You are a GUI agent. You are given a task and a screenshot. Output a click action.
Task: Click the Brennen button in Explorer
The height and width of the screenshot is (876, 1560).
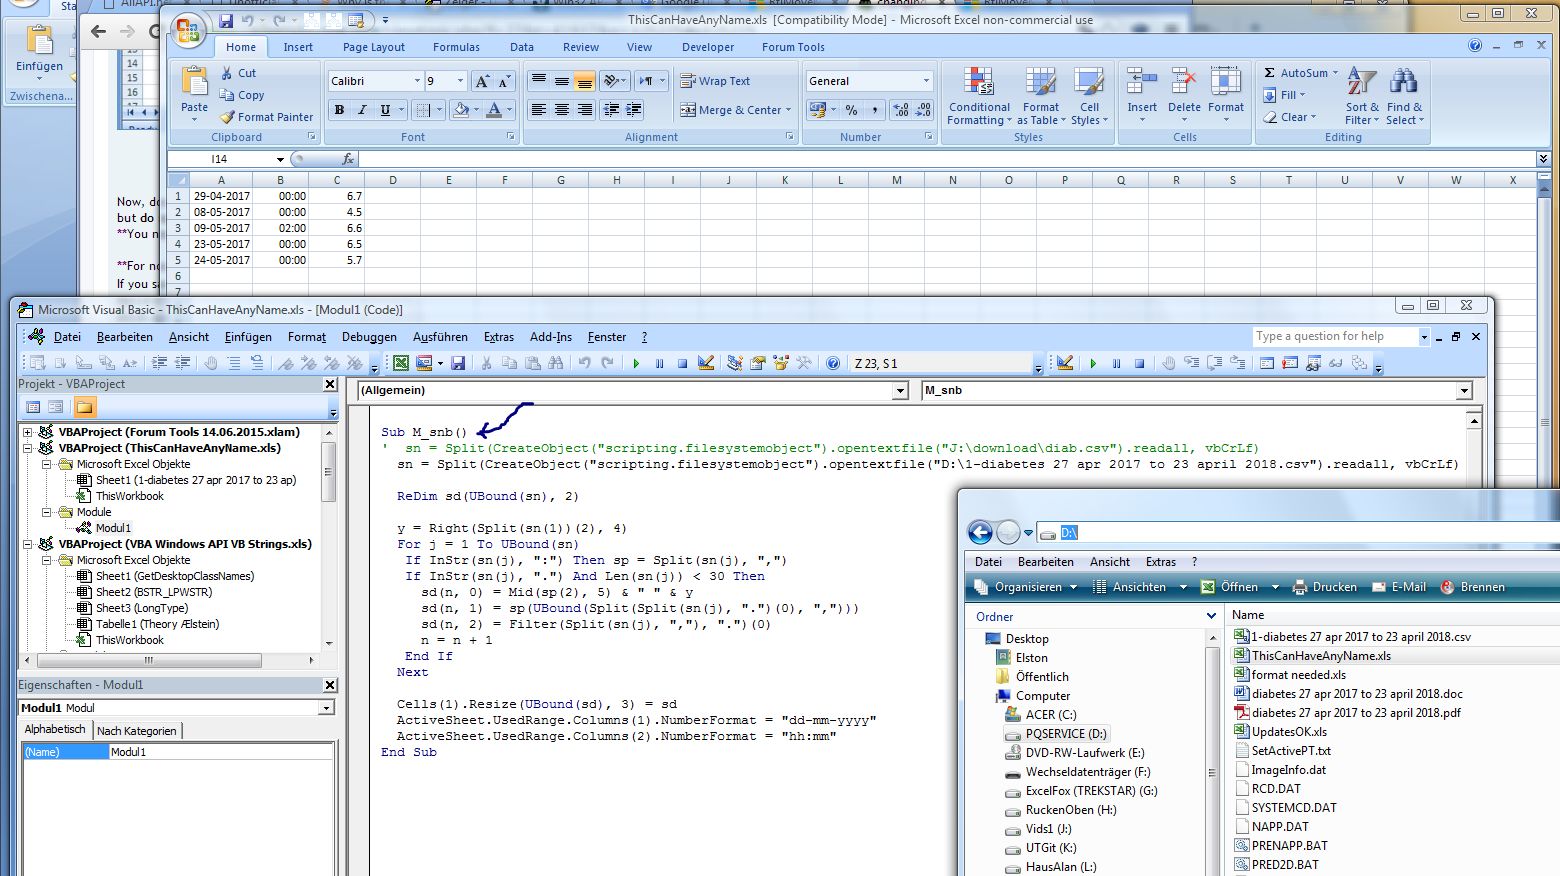1472,587
